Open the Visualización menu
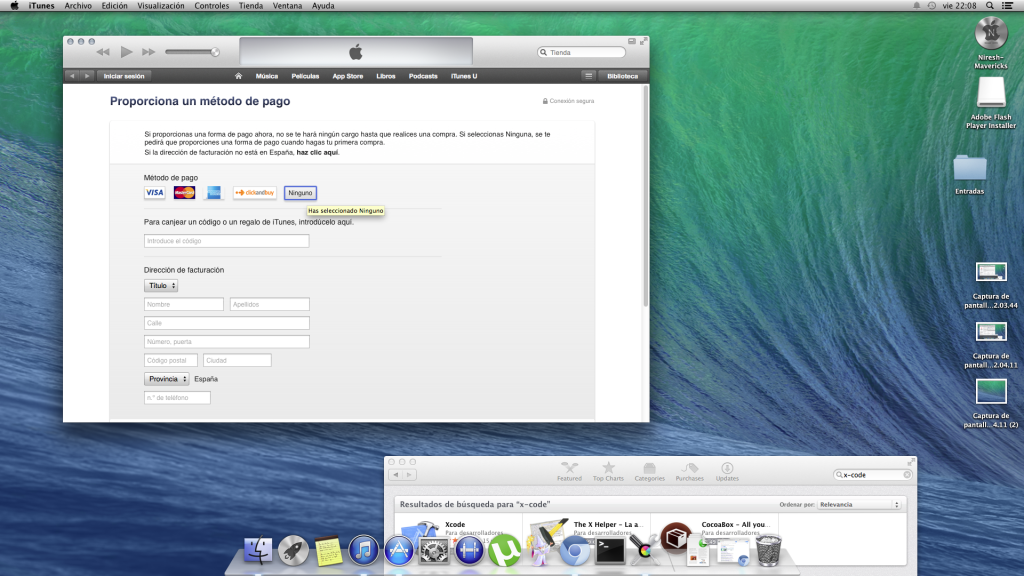The width and height of the screenshot is (1024, 576). click(161, 6)
